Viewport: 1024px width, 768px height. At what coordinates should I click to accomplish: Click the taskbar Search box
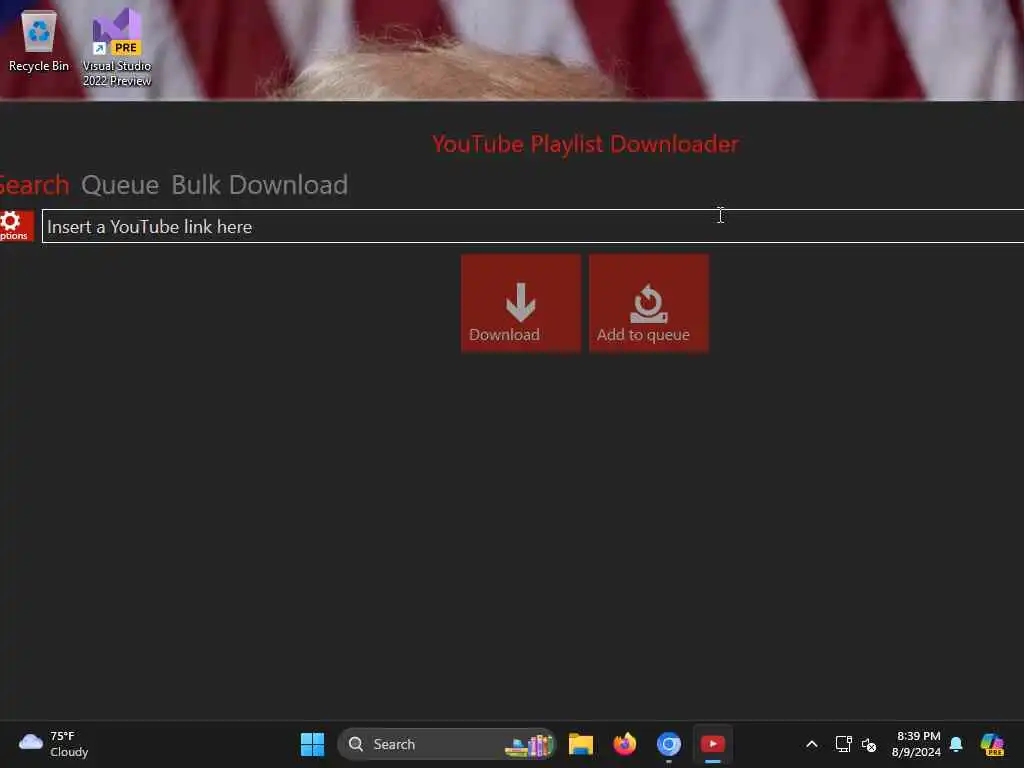click(447, 744)
